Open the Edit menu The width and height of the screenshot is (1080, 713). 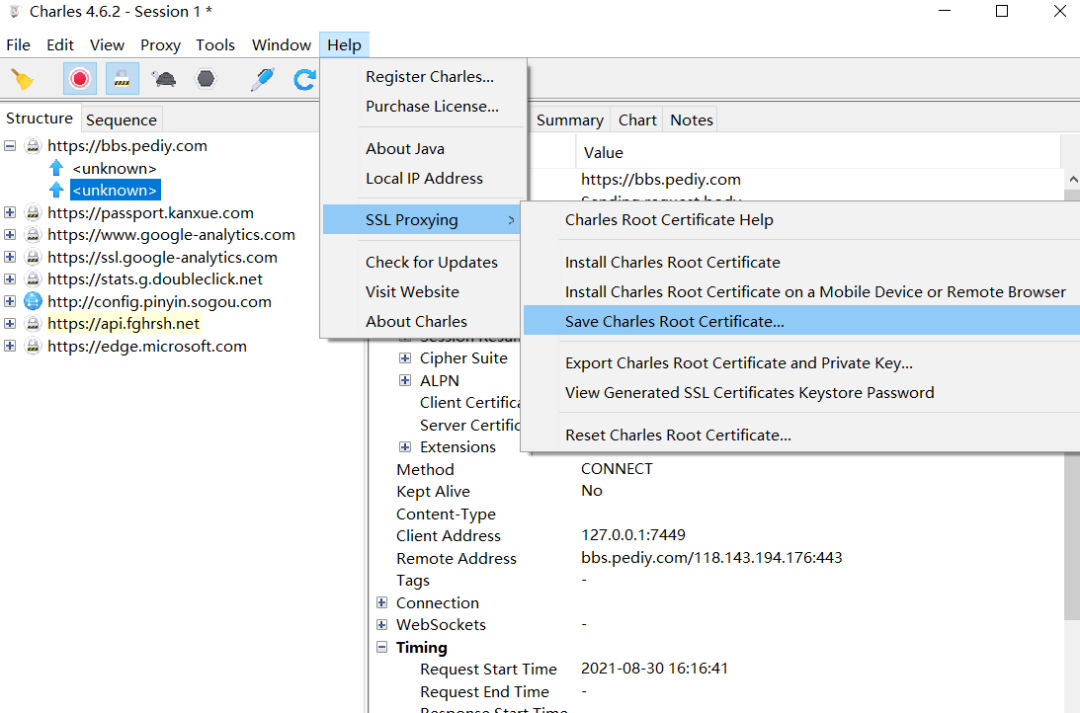point(60,45)
